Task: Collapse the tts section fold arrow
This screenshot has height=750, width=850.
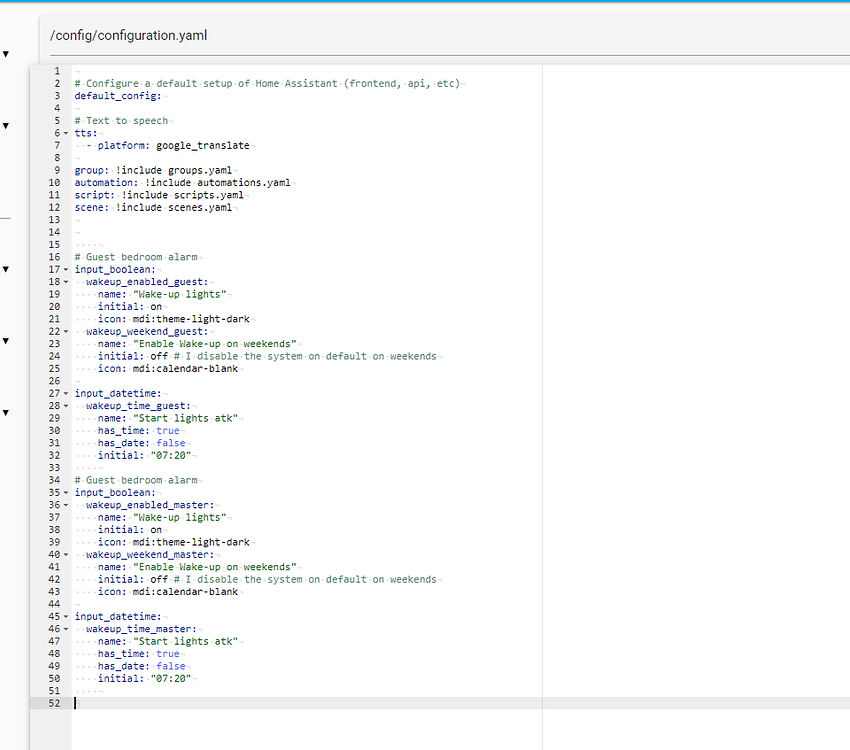Action: click(x=64, y=132)
